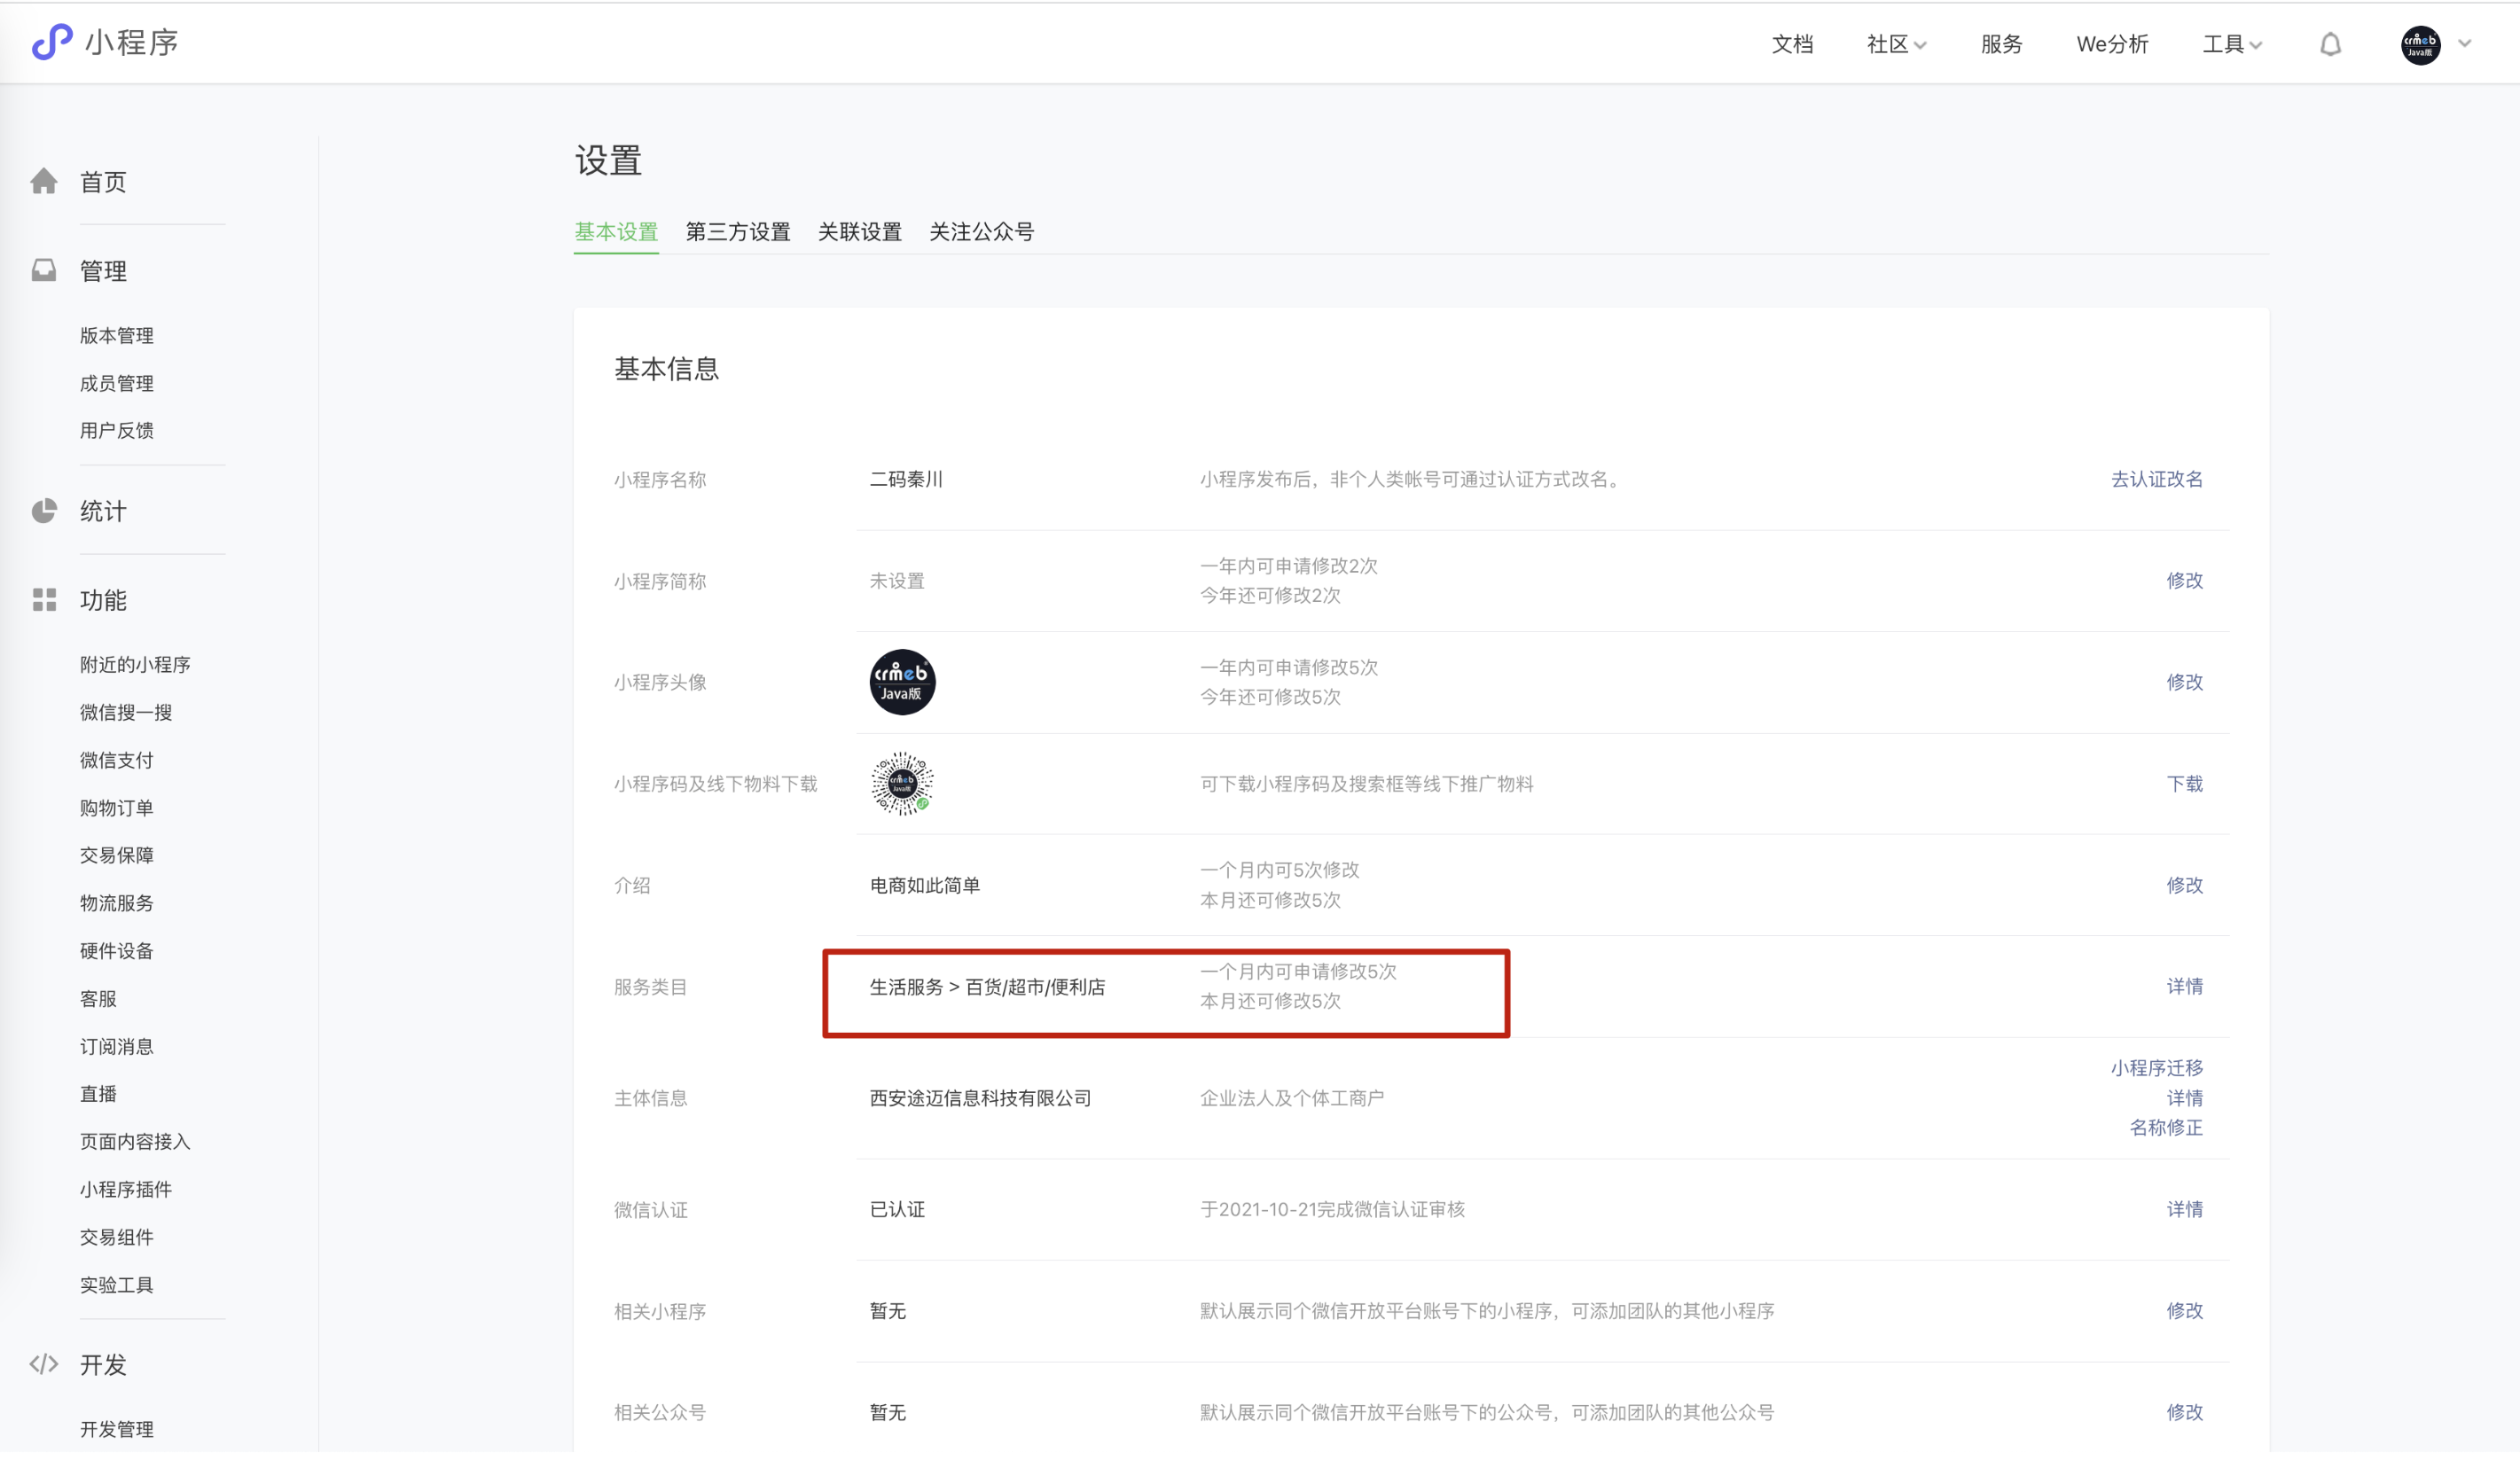Click 生活服务 > 百货/超市/便利店 text

click(987, 987)
